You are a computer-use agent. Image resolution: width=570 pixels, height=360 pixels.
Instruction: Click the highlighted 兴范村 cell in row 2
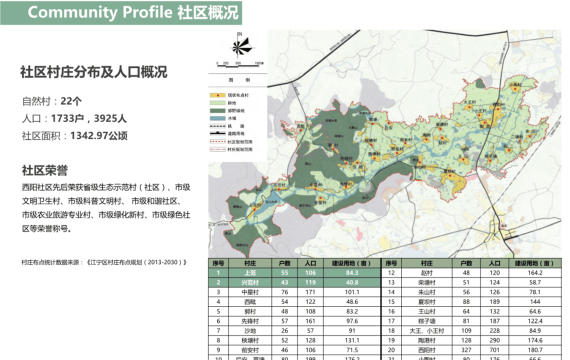click(250, 283)
